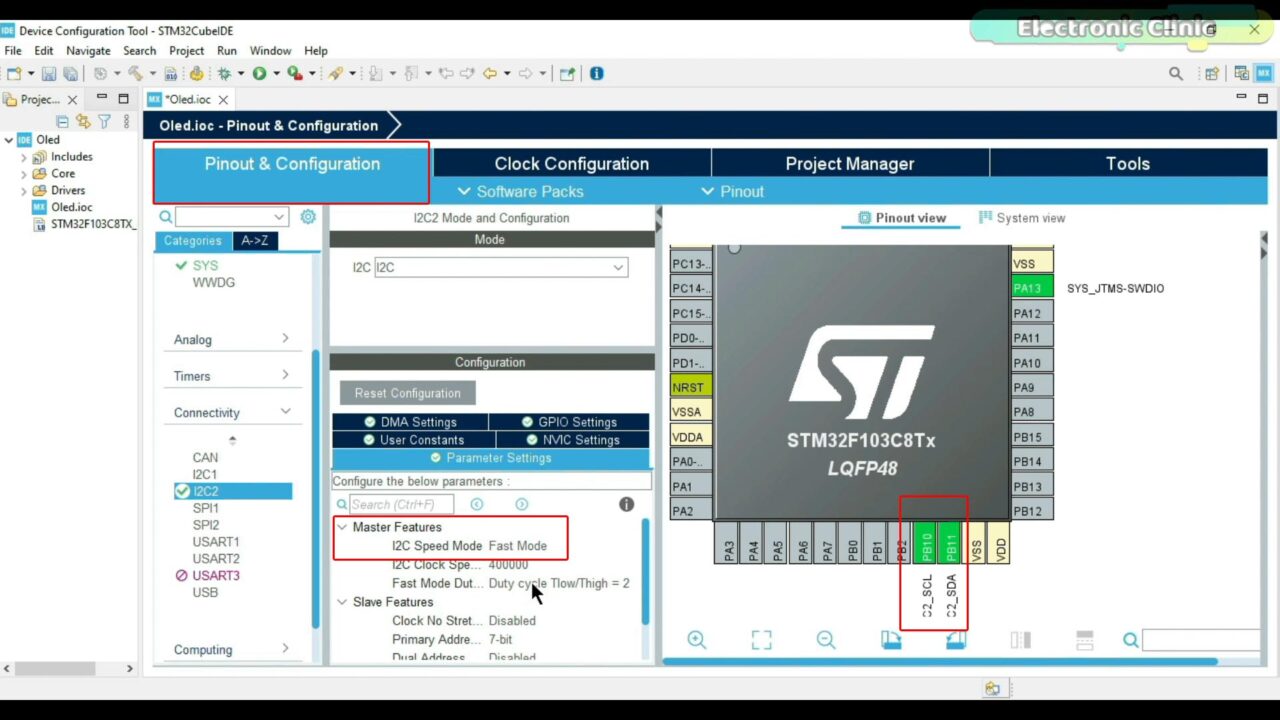Click the Project Explorer filter icon
The width and height of the screenshot is (1280, 720).
[x=104, y=121]
